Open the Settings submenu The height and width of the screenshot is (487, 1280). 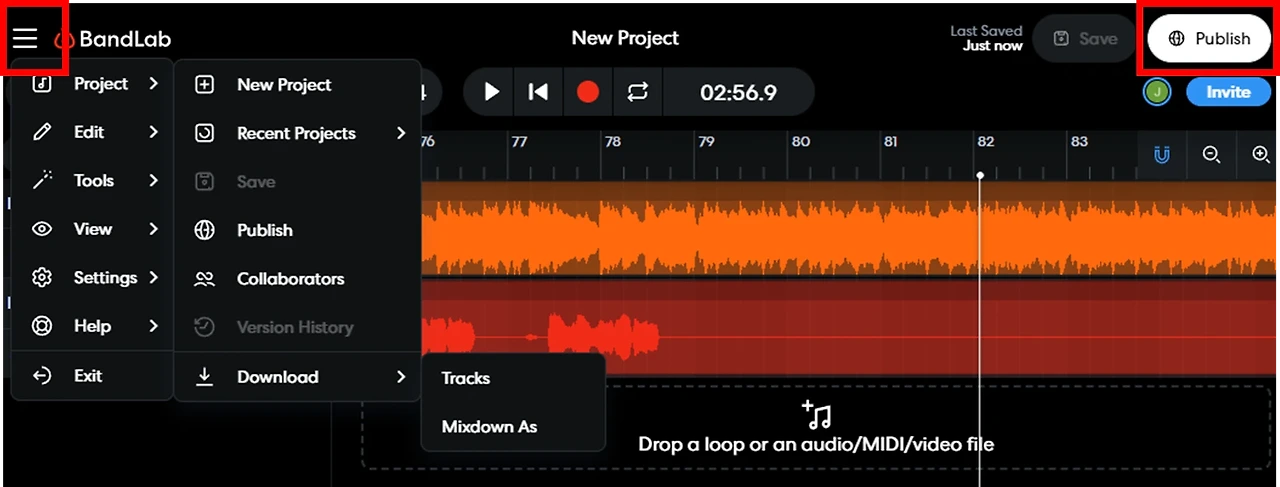tap(92, 278)
